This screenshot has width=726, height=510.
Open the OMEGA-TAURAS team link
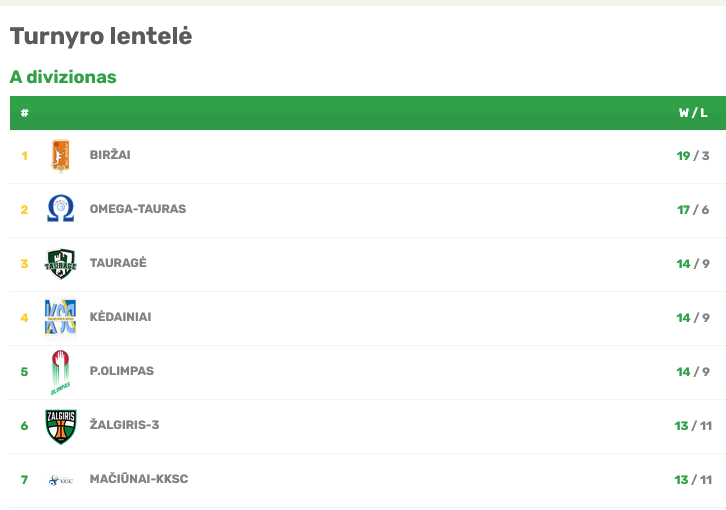138,209
